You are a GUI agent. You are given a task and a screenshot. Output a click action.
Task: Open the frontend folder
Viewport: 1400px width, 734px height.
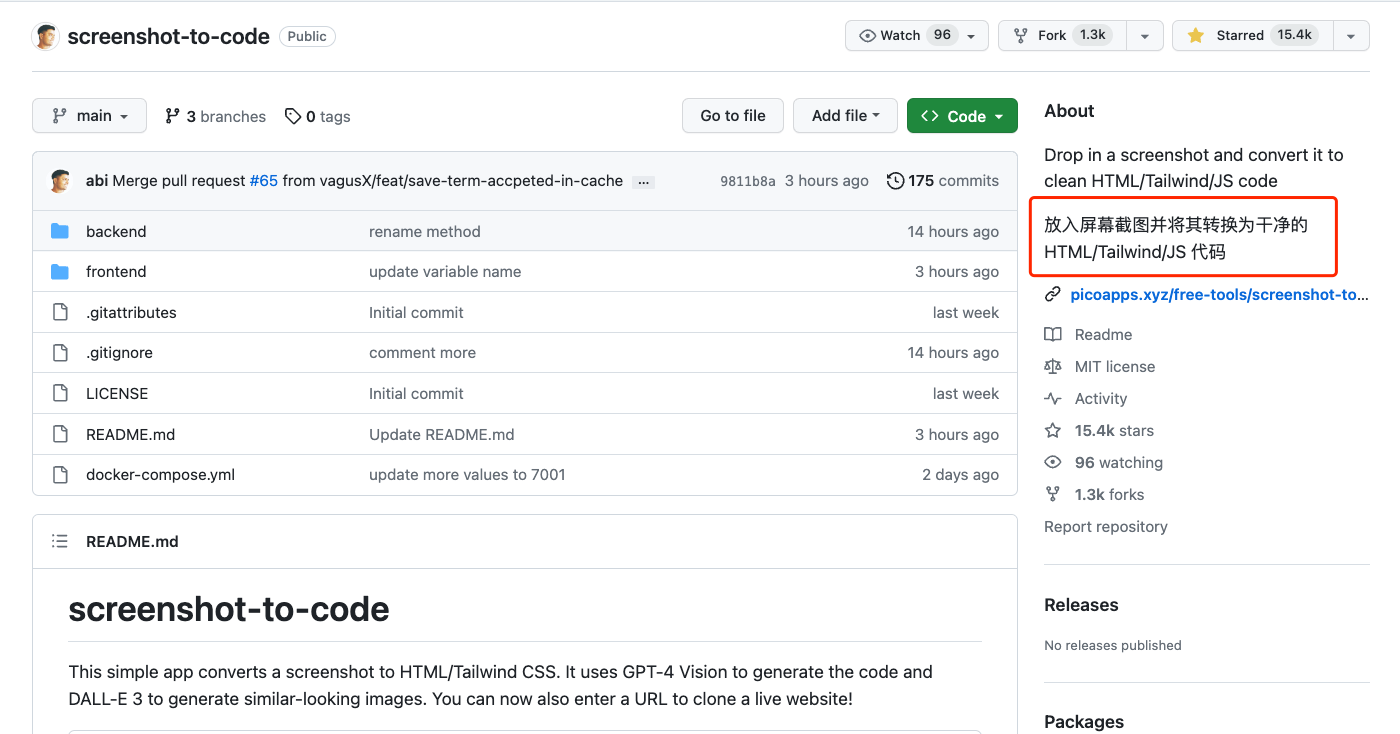116,272
